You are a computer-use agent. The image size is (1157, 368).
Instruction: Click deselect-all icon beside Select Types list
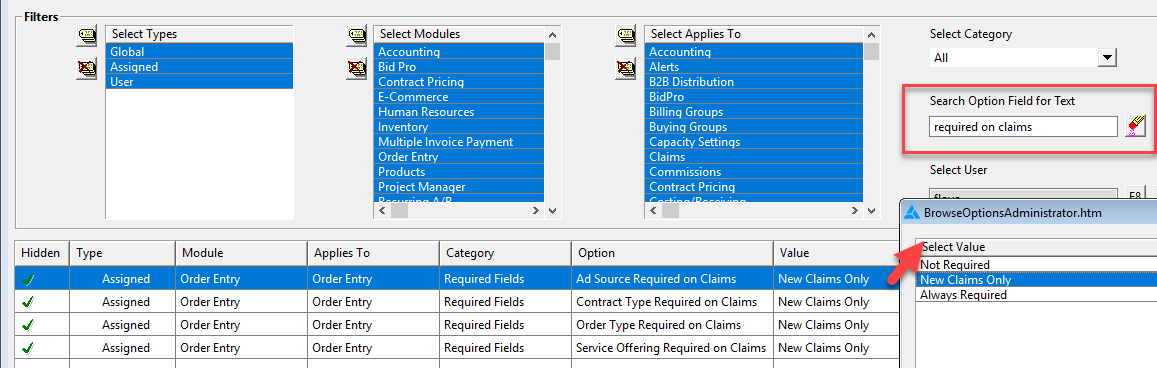(x=86, y=69)
